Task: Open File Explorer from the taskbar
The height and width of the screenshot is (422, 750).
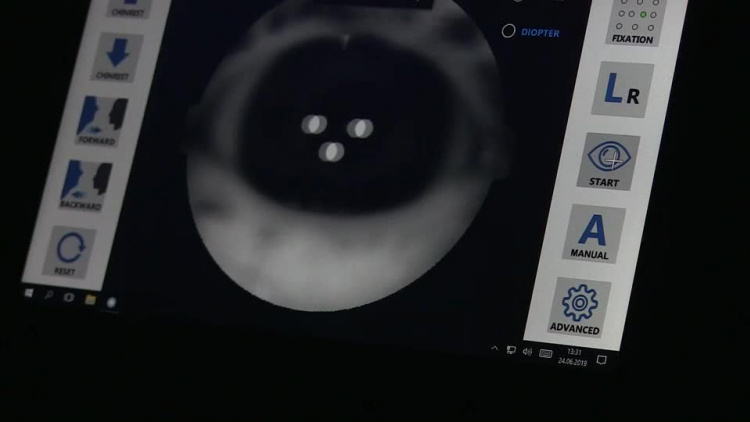Action: tap(90, 300)
